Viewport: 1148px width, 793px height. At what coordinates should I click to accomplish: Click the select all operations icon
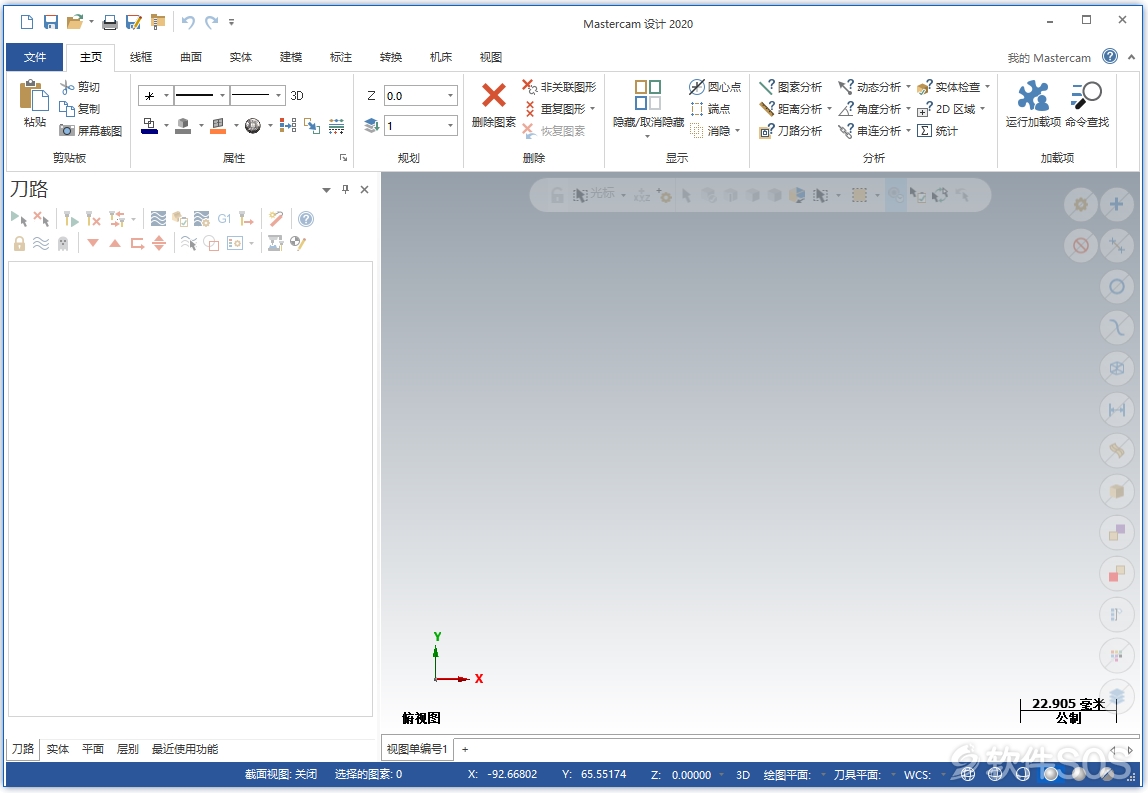click(19, 218)
